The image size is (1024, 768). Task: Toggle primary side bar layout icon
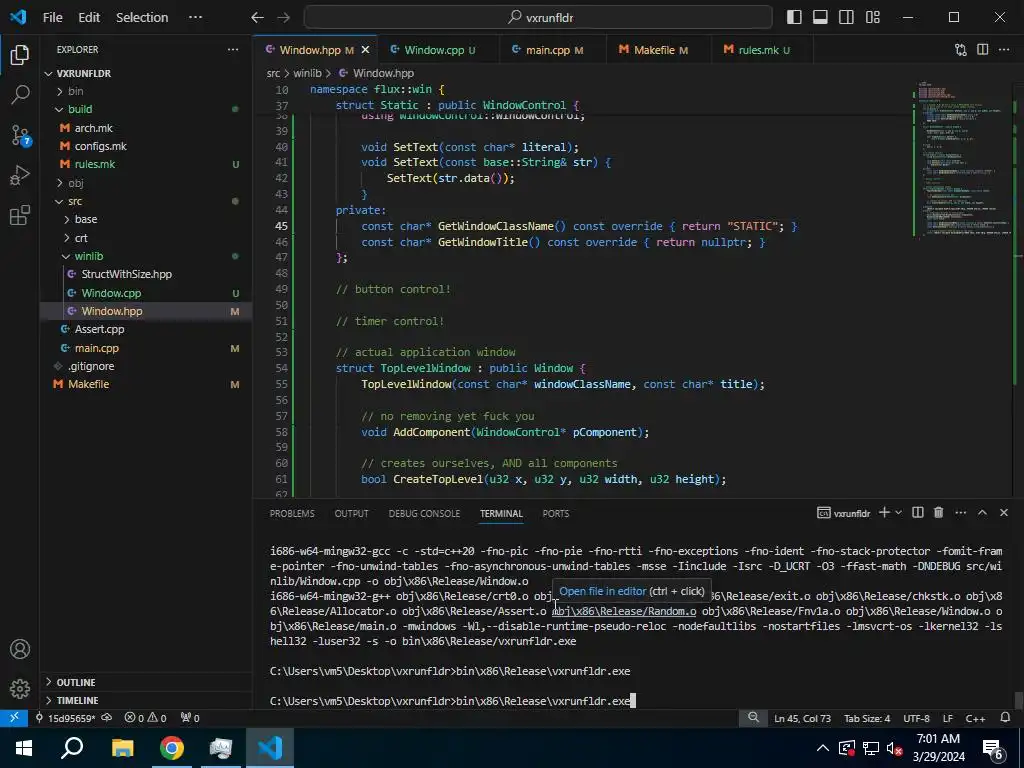point(794,17)
